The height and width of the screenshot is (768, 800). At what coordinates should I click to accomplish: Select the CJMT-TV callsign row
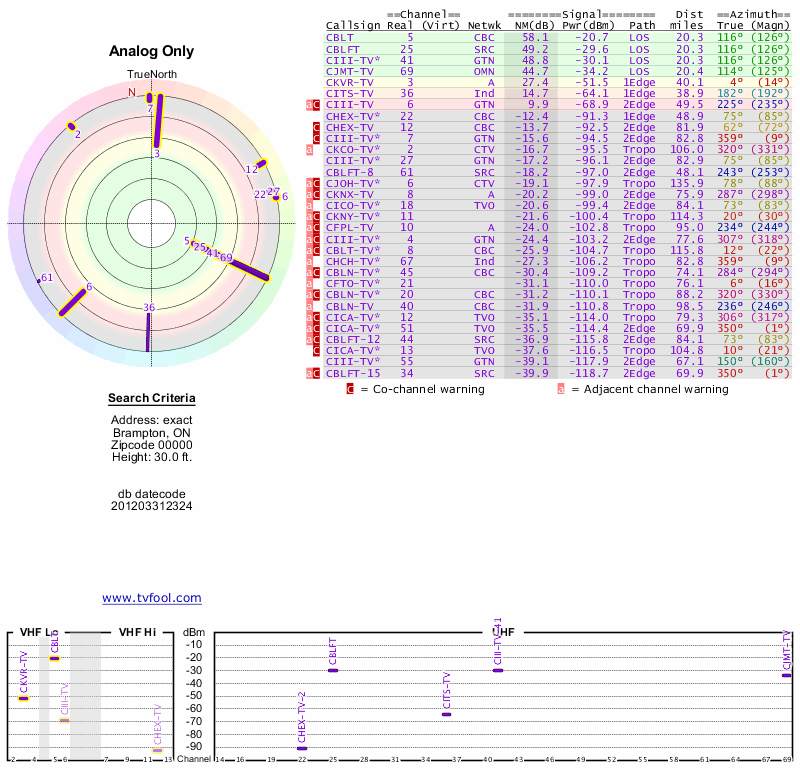point(350,71)
